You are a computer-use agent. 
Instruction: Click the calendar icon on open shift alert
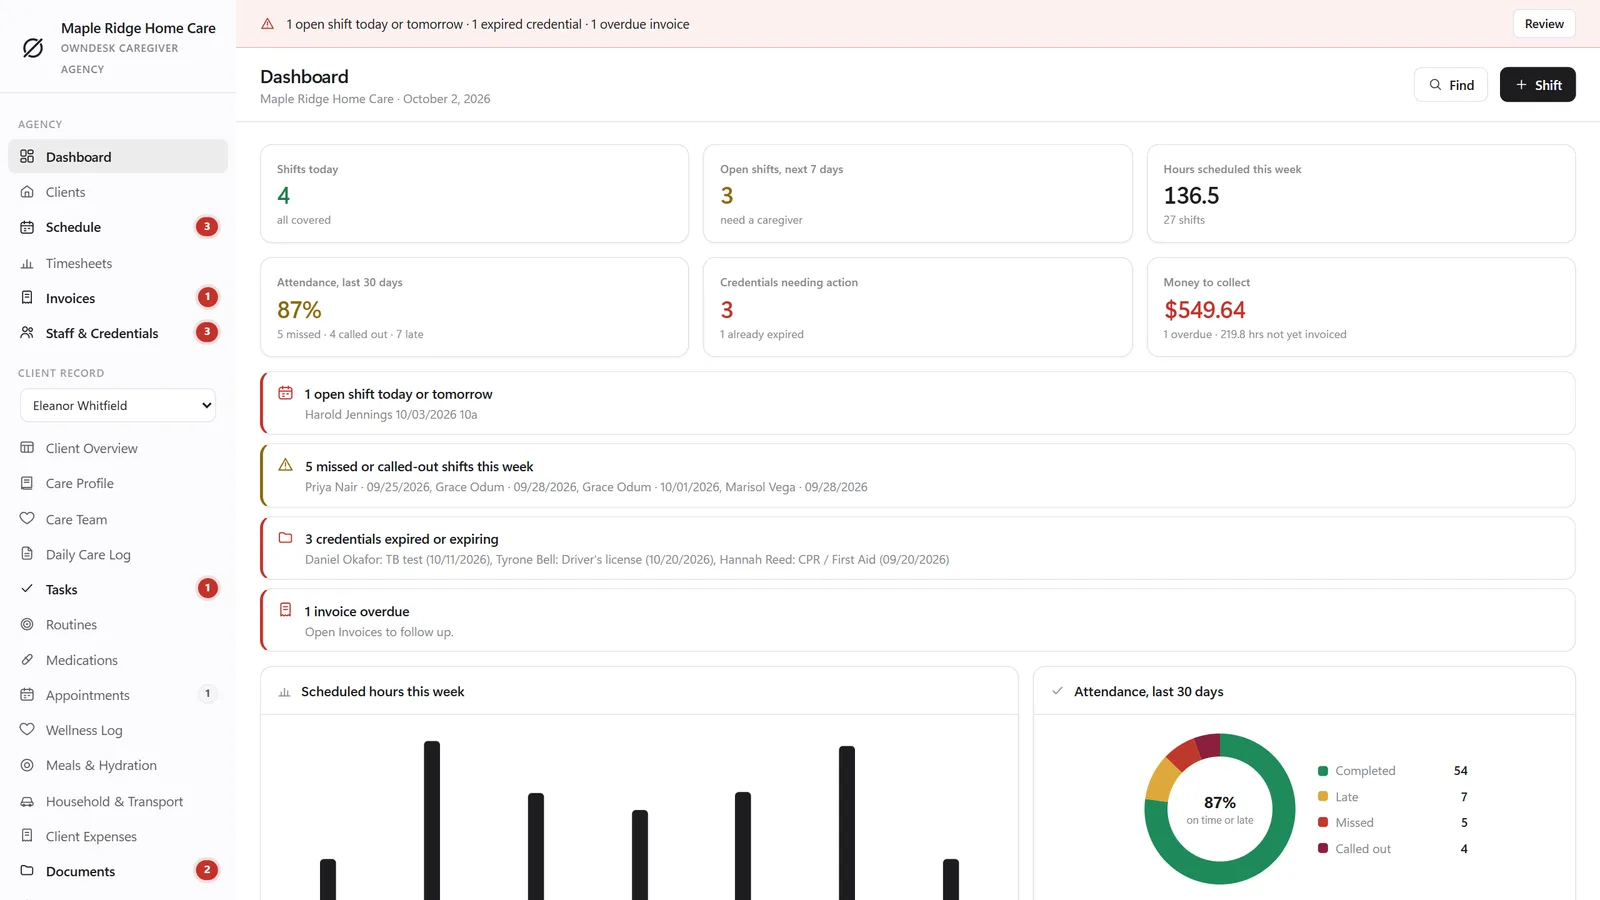(x=285, y=393)
